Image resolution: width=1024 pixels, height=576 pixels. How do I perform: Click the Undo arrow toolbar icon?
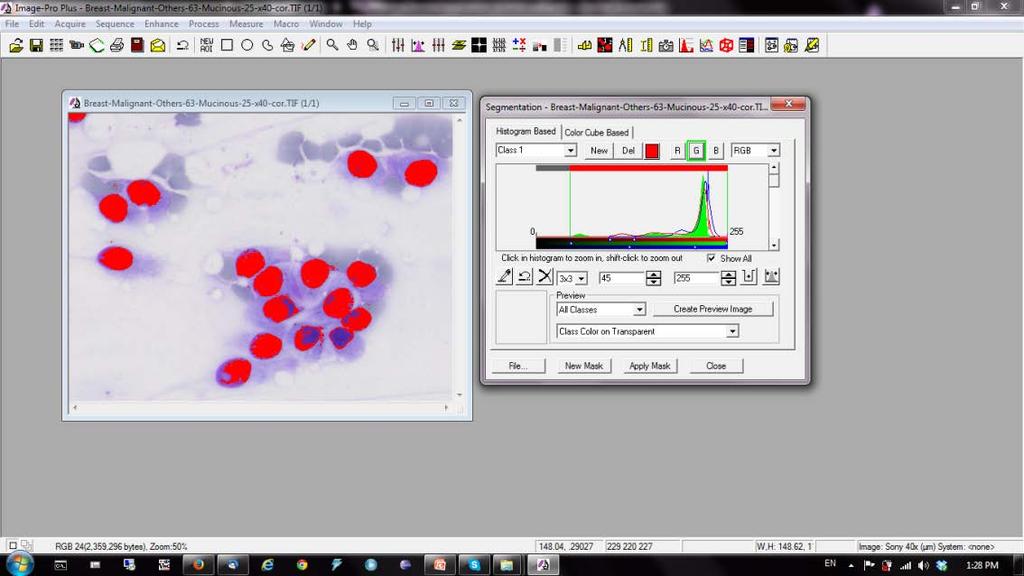point(183,46)
